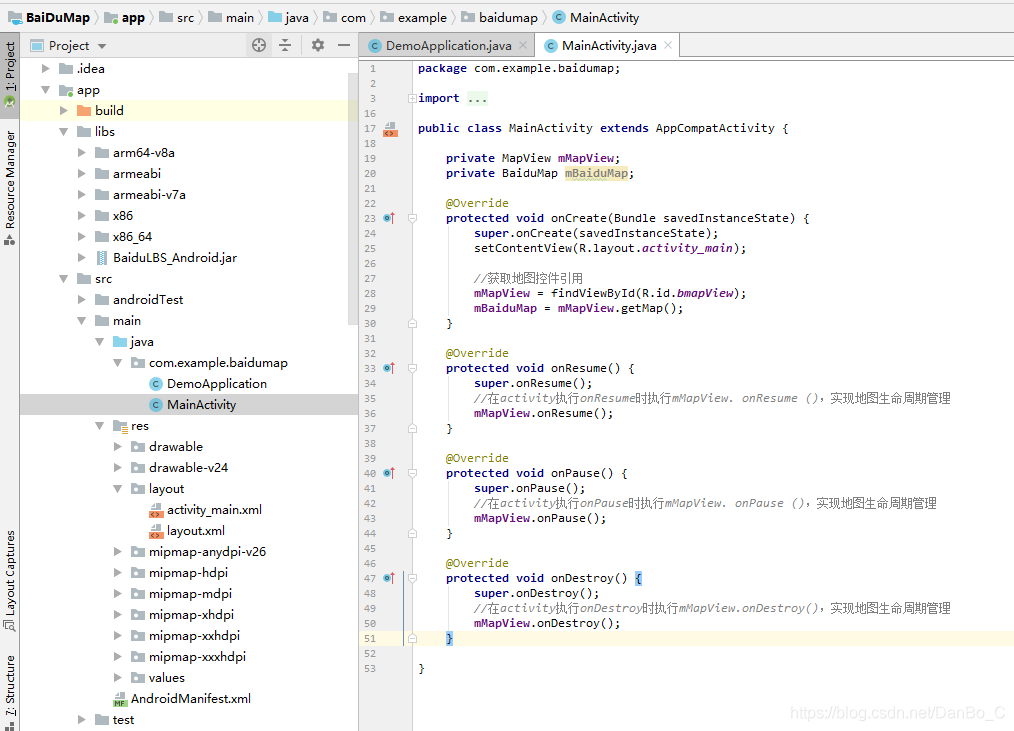
Task: Select armeabi-v7a folder in tree
Action: point(149,195)
